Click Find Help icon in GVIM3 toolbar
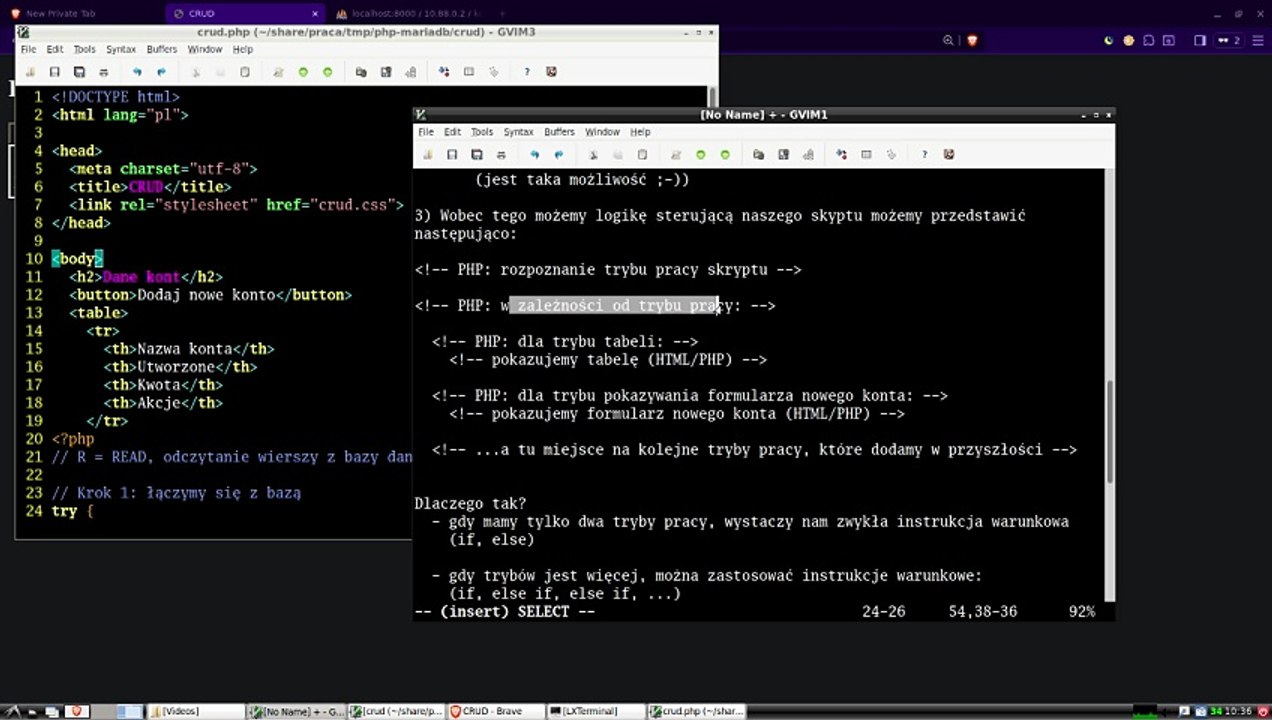The height and width of the screenshot is (720, 1272). click(x=551, y=72)
